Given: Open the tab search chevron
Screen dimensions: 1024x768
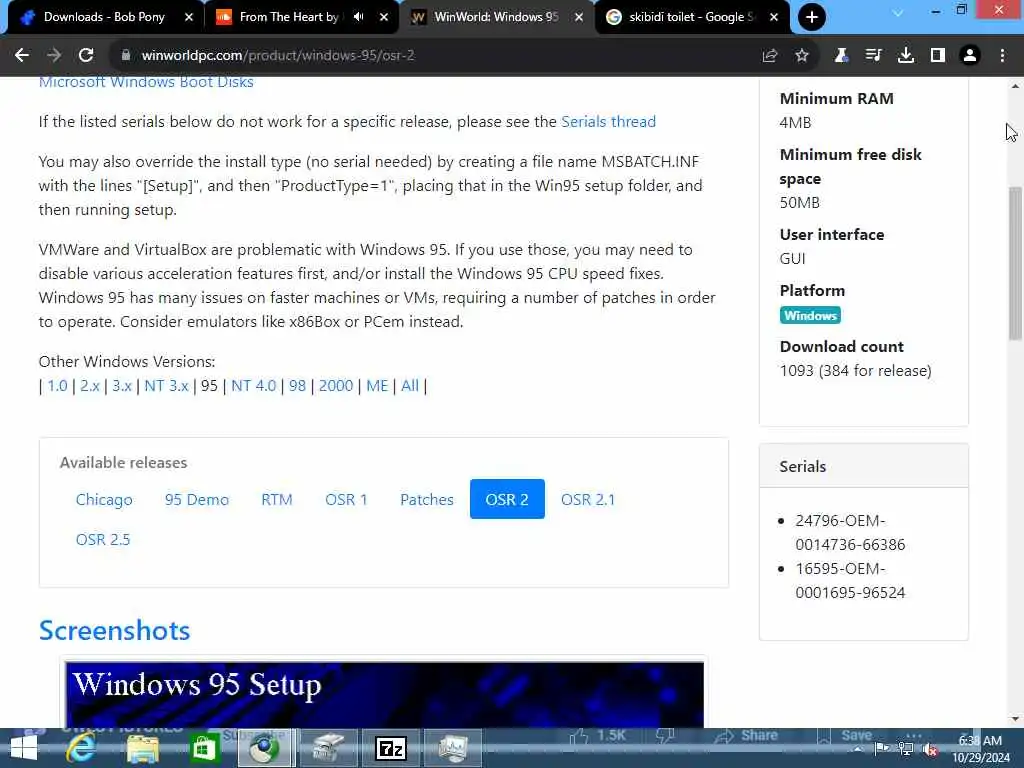Looking at the screenshot, I should pos(898,12).
